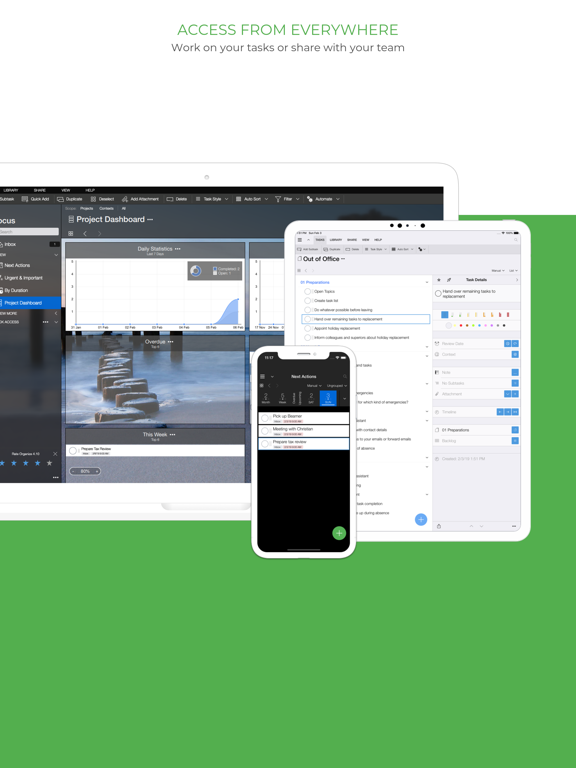
Task: Open Daily Statistics options dots
Action: 178,249
